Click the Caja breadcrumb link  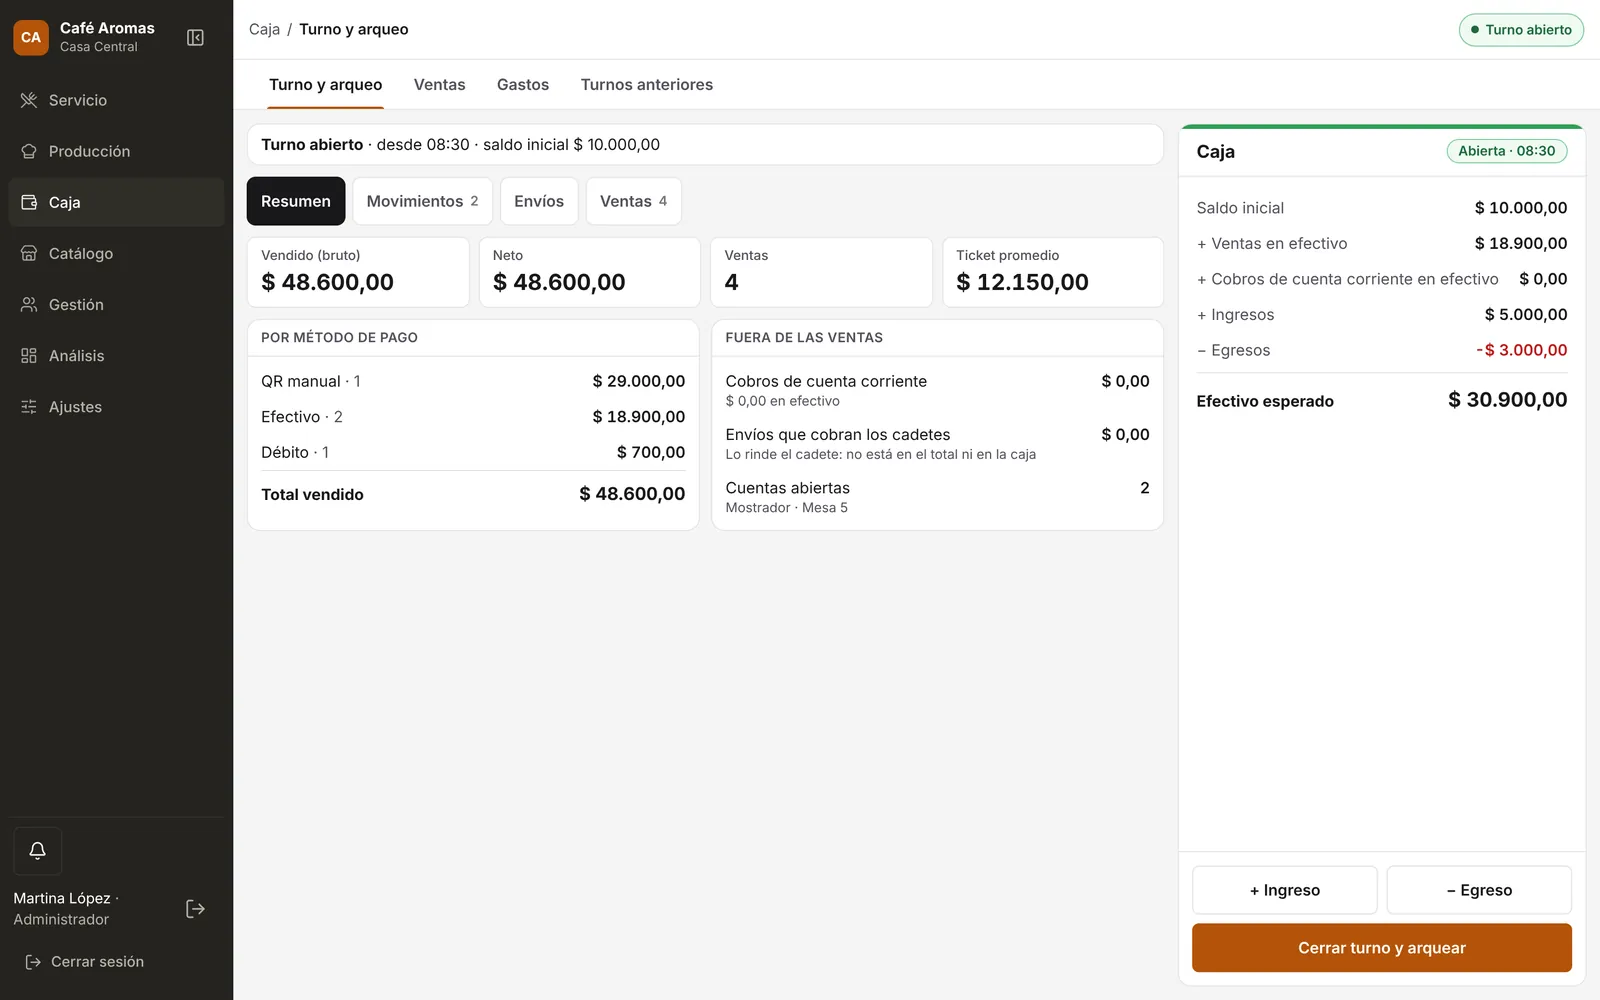[x=264, y=29]
